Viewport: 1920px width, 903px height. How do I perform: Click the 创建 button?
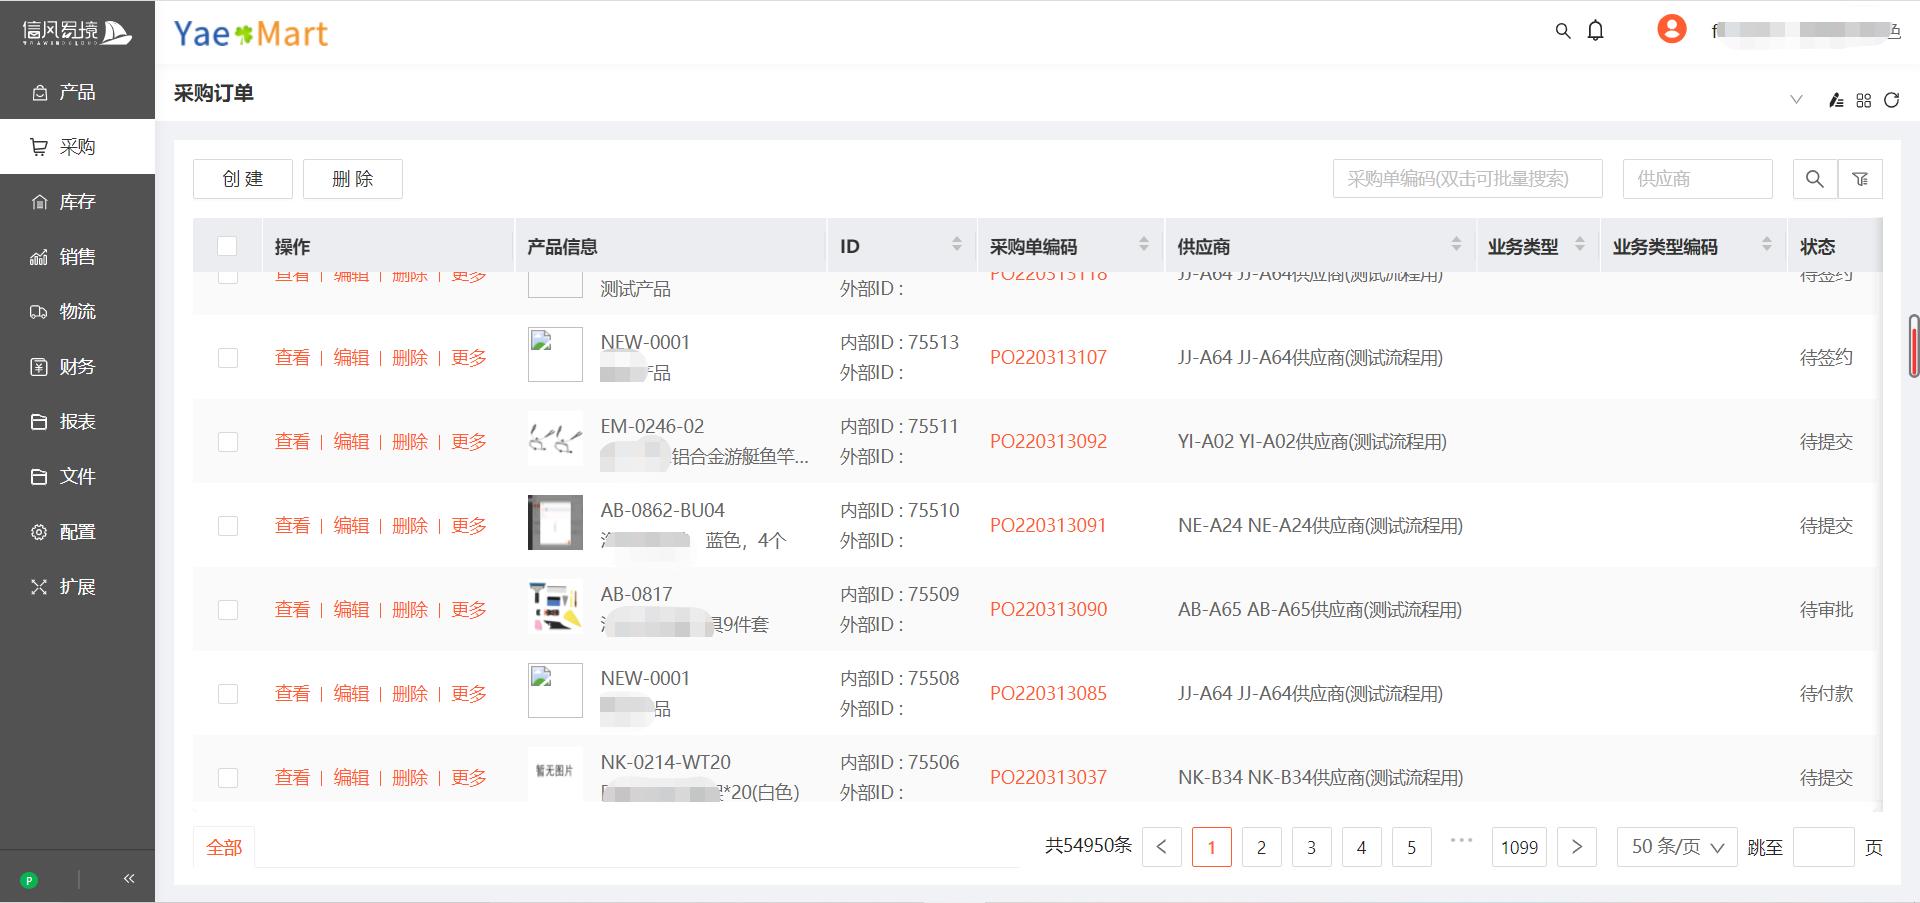(242, 179)
